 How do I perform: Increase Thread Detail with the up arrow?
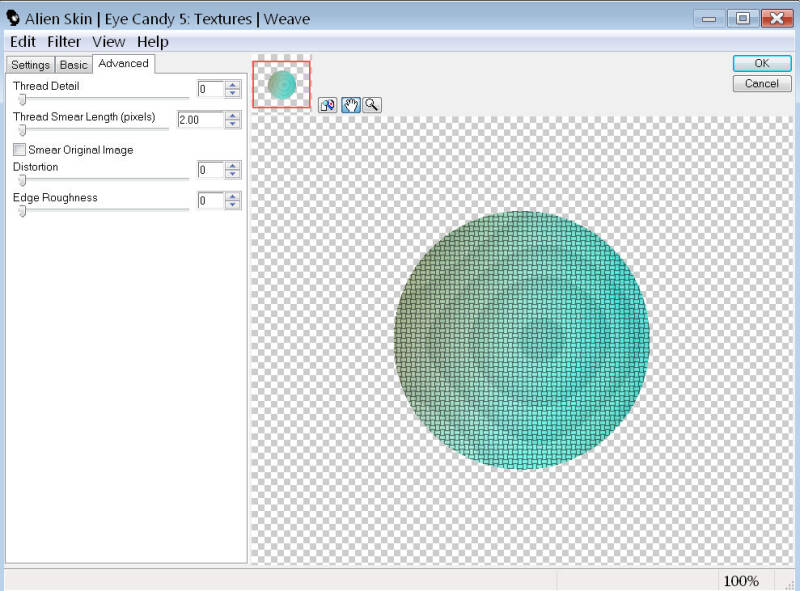(233, 85)
